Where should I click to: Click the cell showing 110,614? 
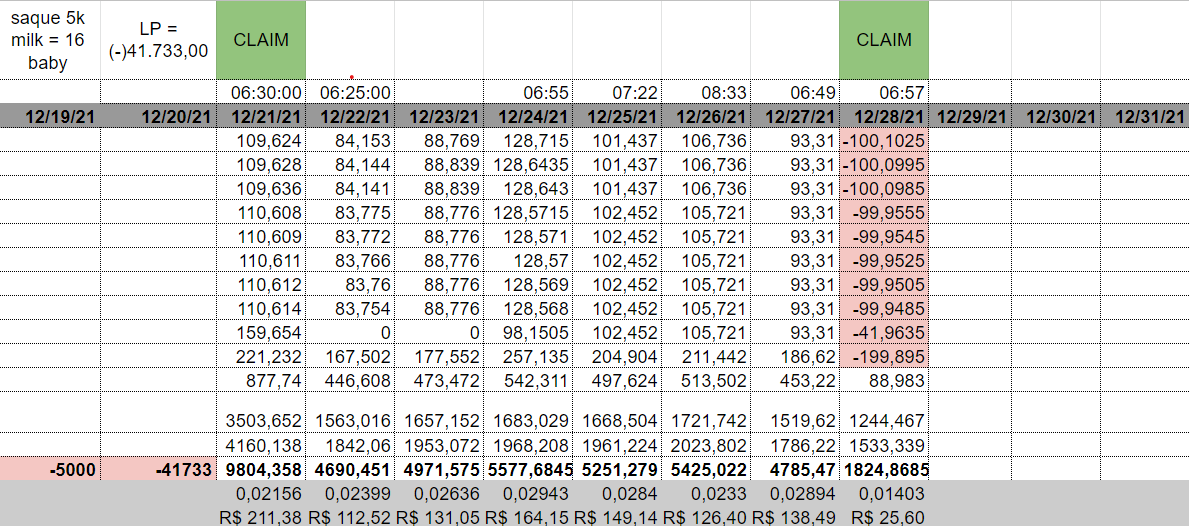261,308
